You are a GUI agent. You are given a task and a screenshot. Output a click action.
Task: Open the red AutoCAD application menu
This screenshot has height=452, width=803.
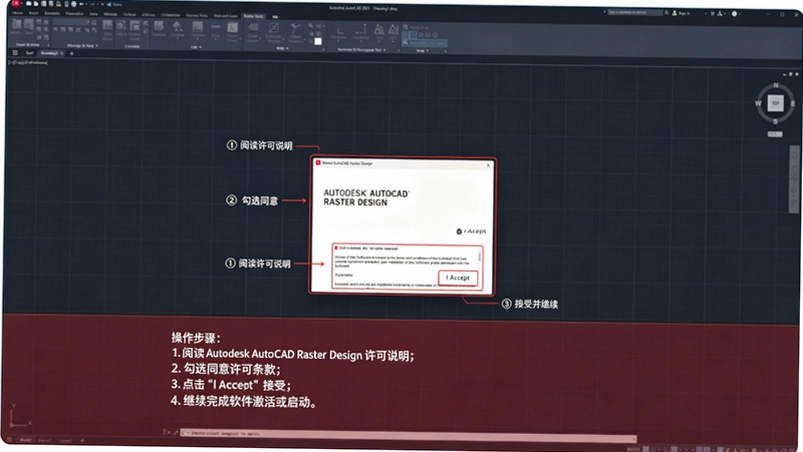tap(16, 4)
